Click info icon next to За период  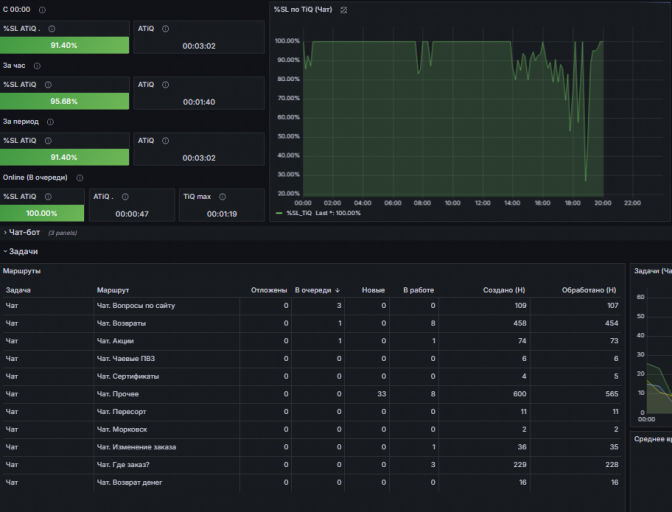50,122
